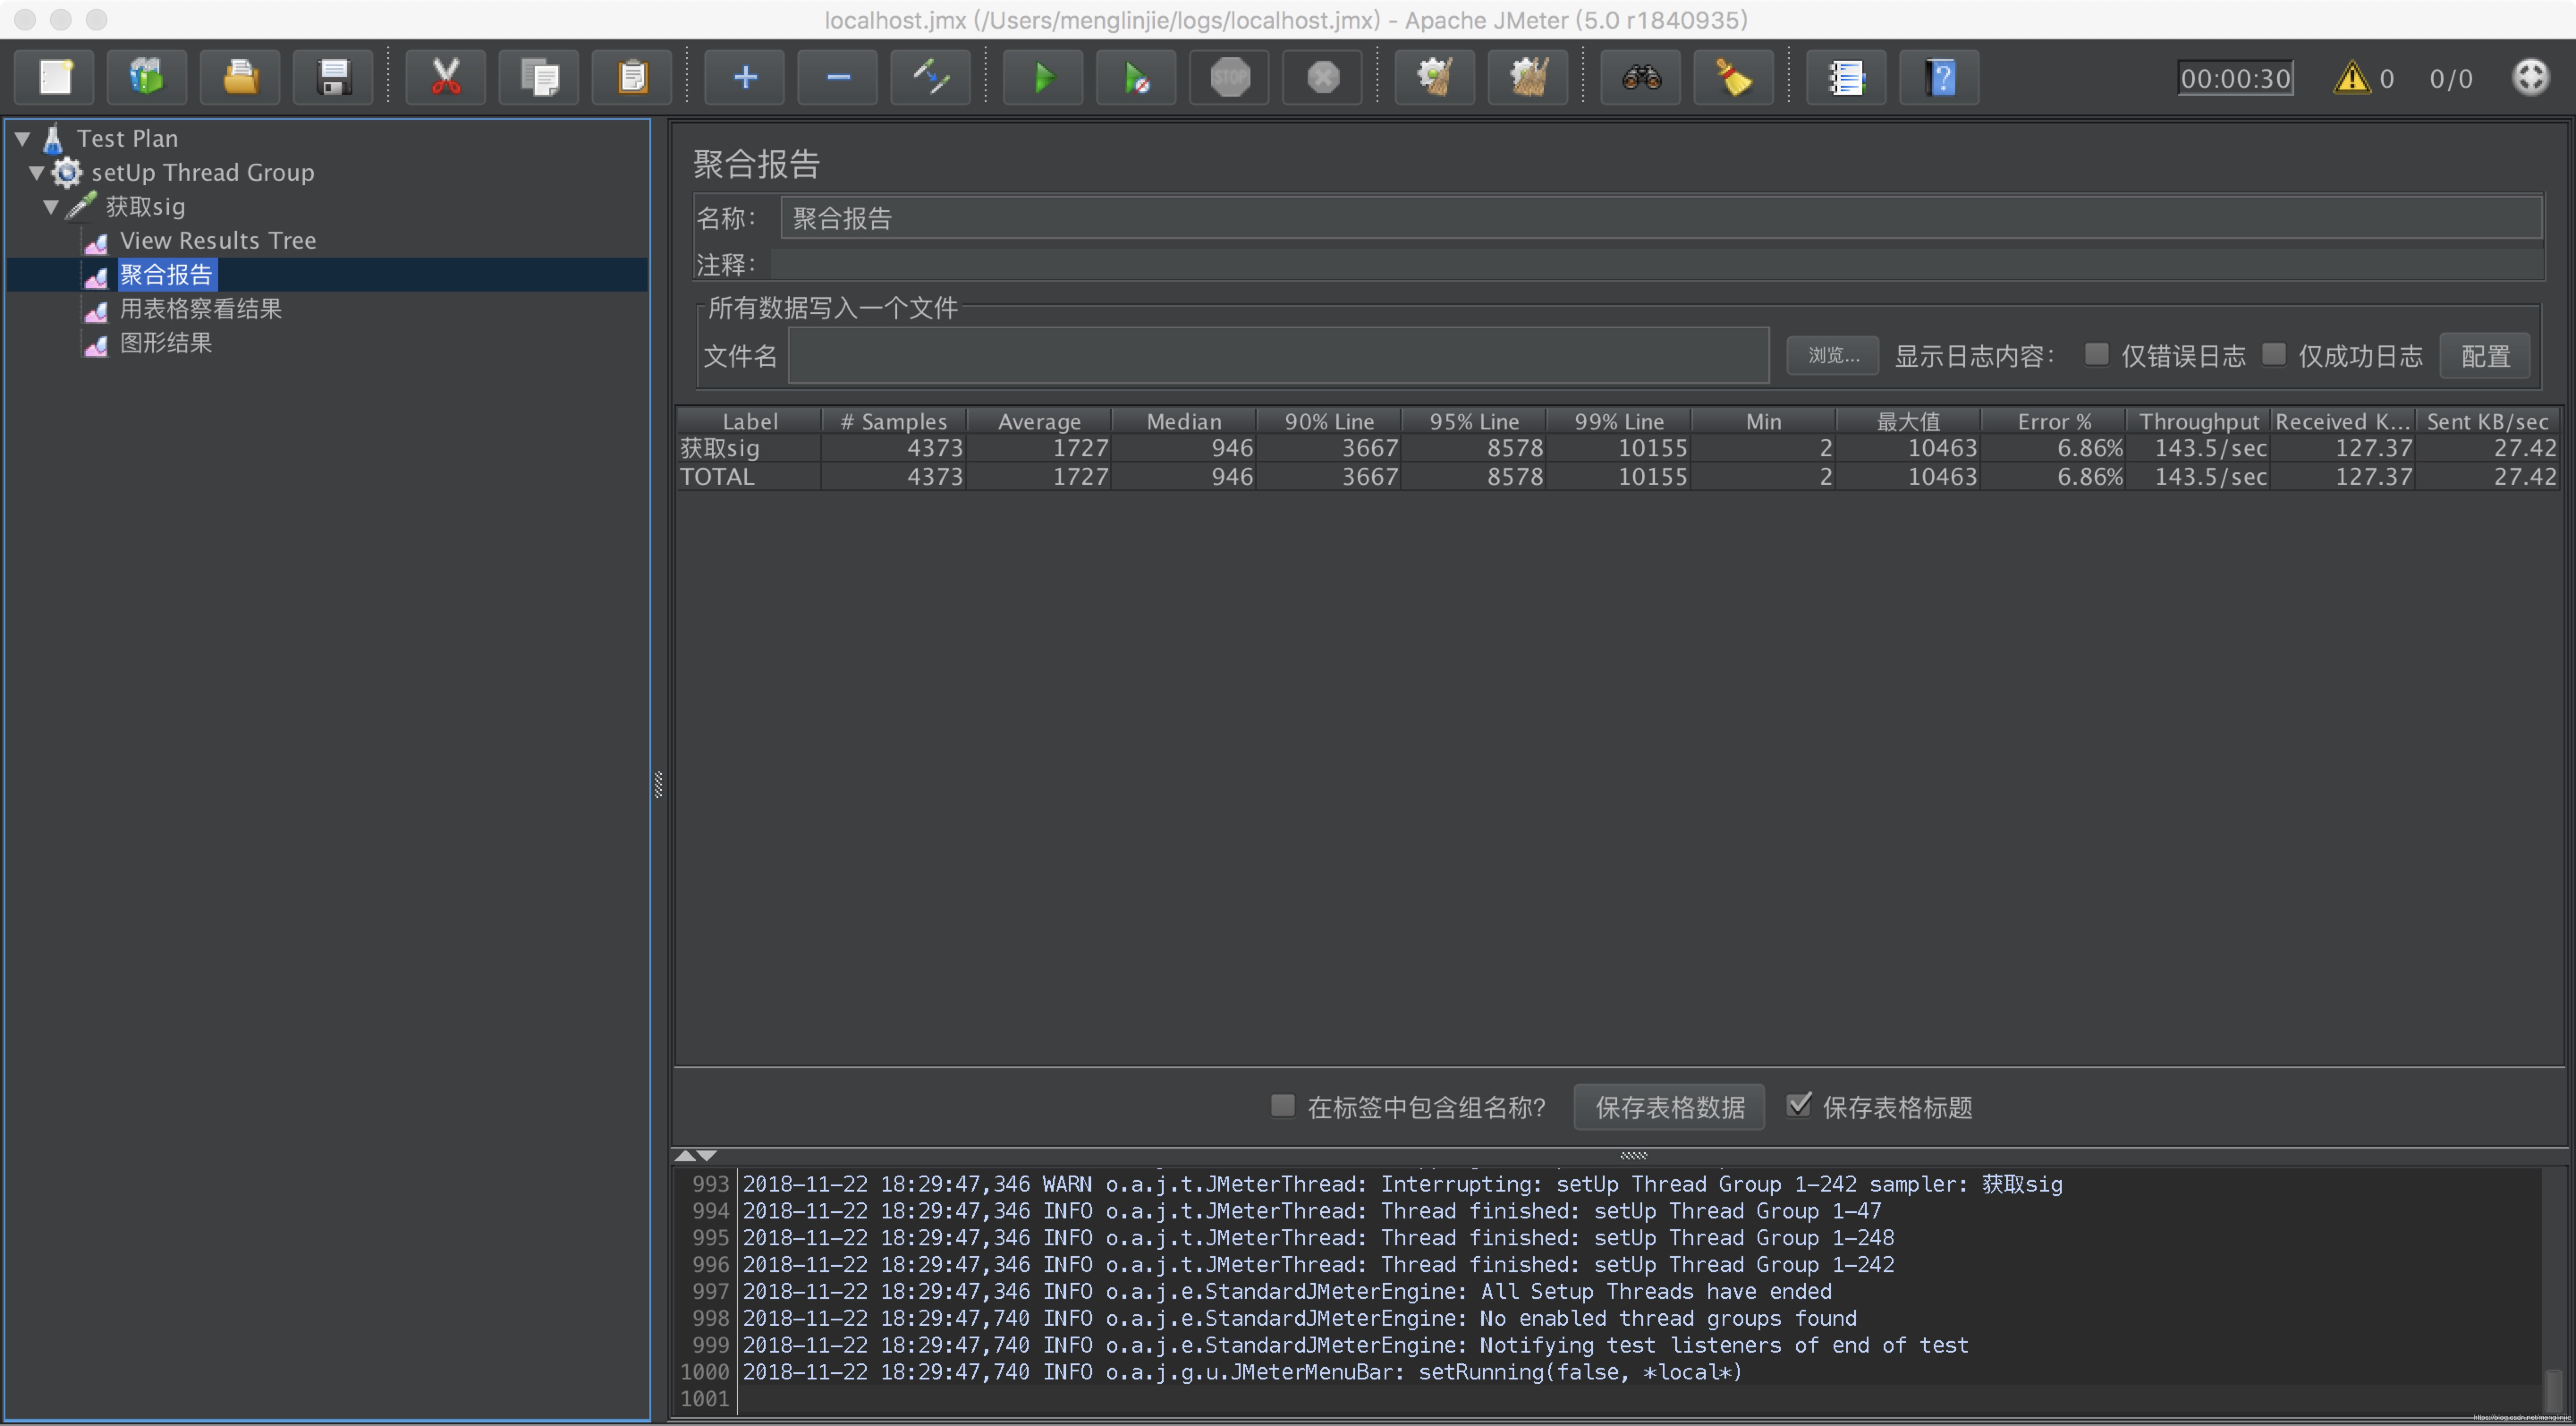Click the remote engine crosshair icon

[x=2530, y=77]
